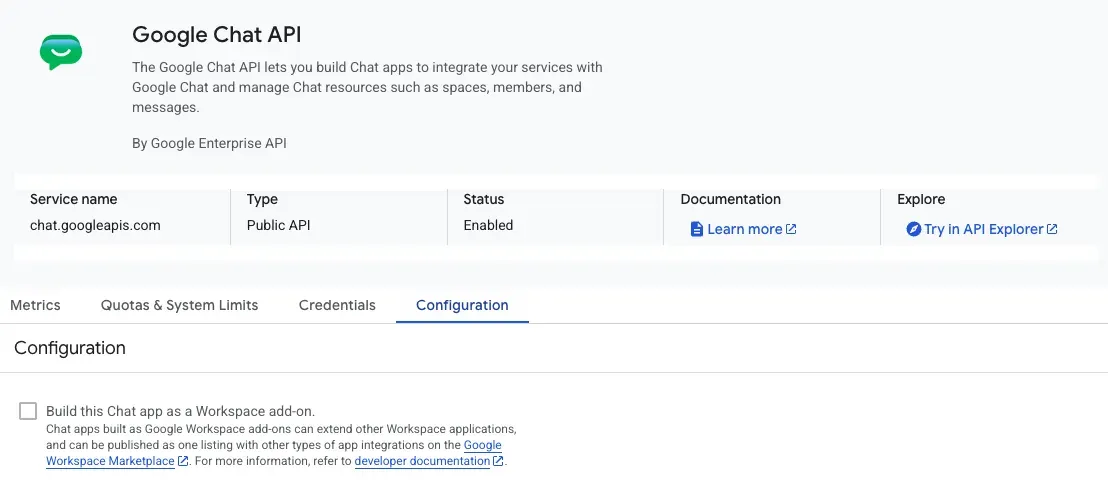Enable Build this Chat app as Workspace add-on

coord(28,411)
